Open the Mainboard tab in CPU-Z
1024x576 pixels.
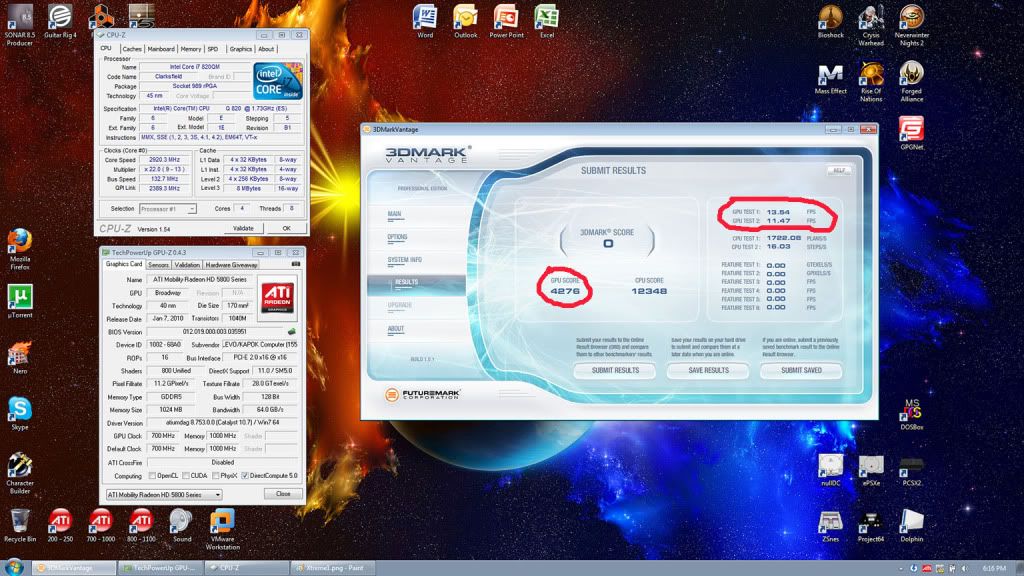tap(161, 49)
